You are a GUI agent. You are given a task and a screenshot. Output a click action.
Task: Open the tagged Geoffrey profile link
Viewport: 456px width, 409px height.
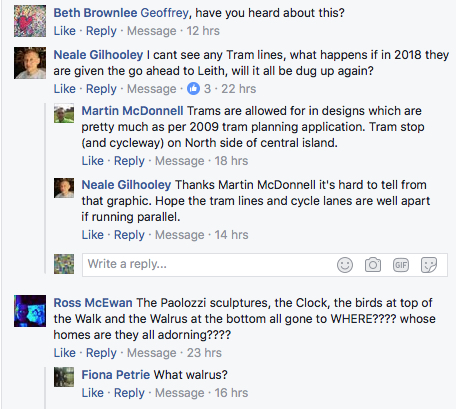coord(164,13)
